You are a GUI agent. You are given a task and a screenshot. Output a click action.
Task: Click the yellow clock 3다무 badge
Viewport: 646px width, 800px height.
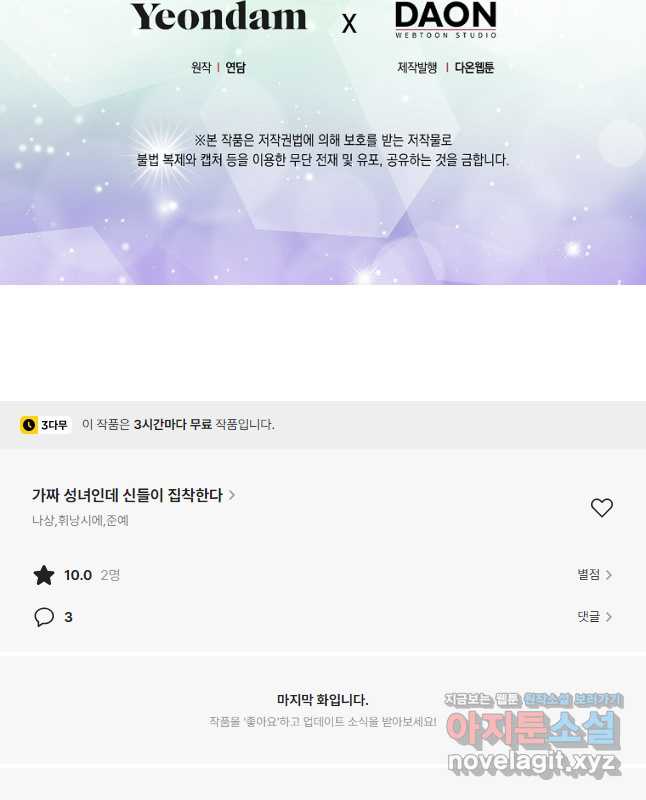(x=44, y=424)
